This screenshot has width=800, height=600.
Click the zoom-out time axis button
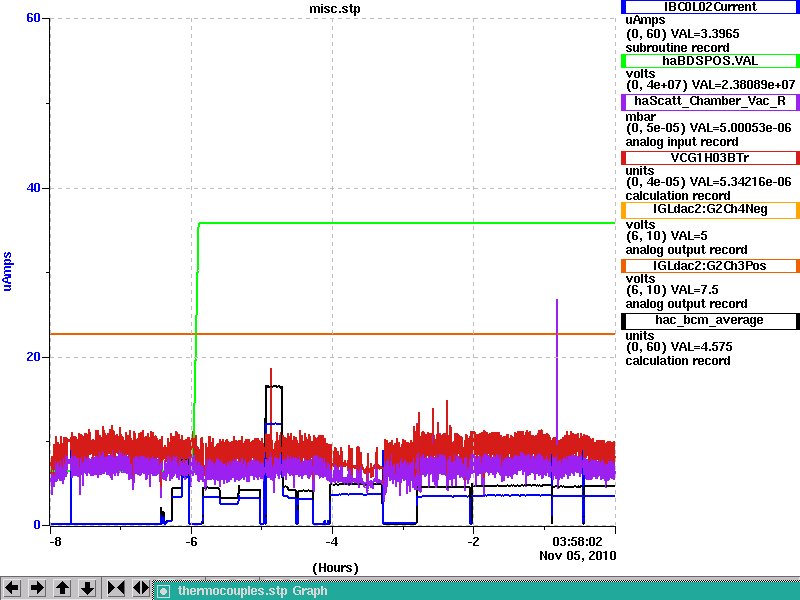140,588
